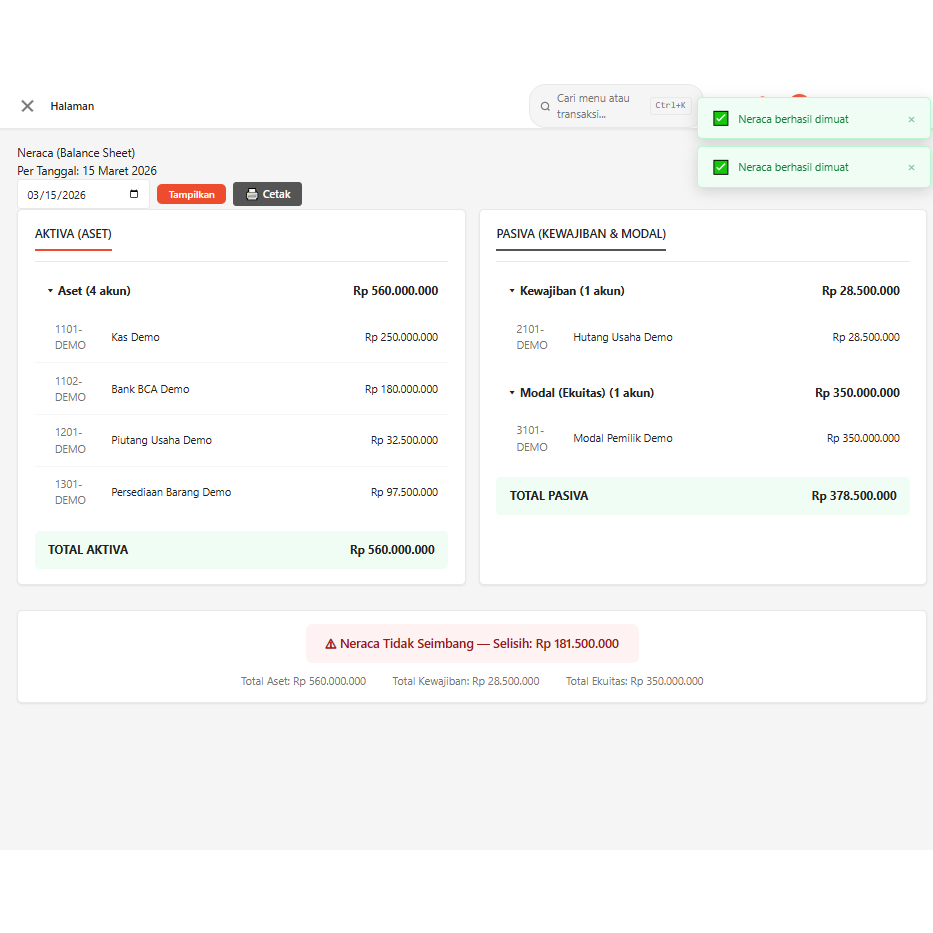Click account code 2101-DEMO
The width and height of the screenshot is (933, 933).
point(532,337)
